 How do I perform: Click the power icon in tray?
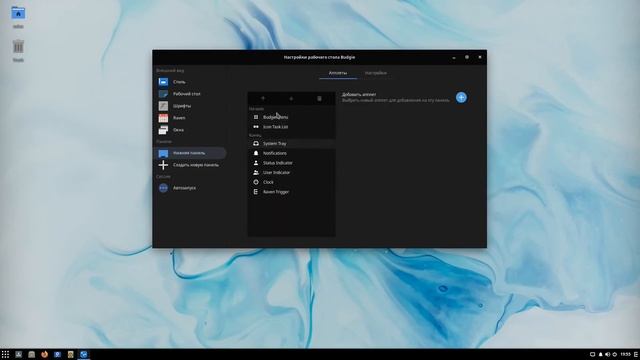tap(614, 354)
